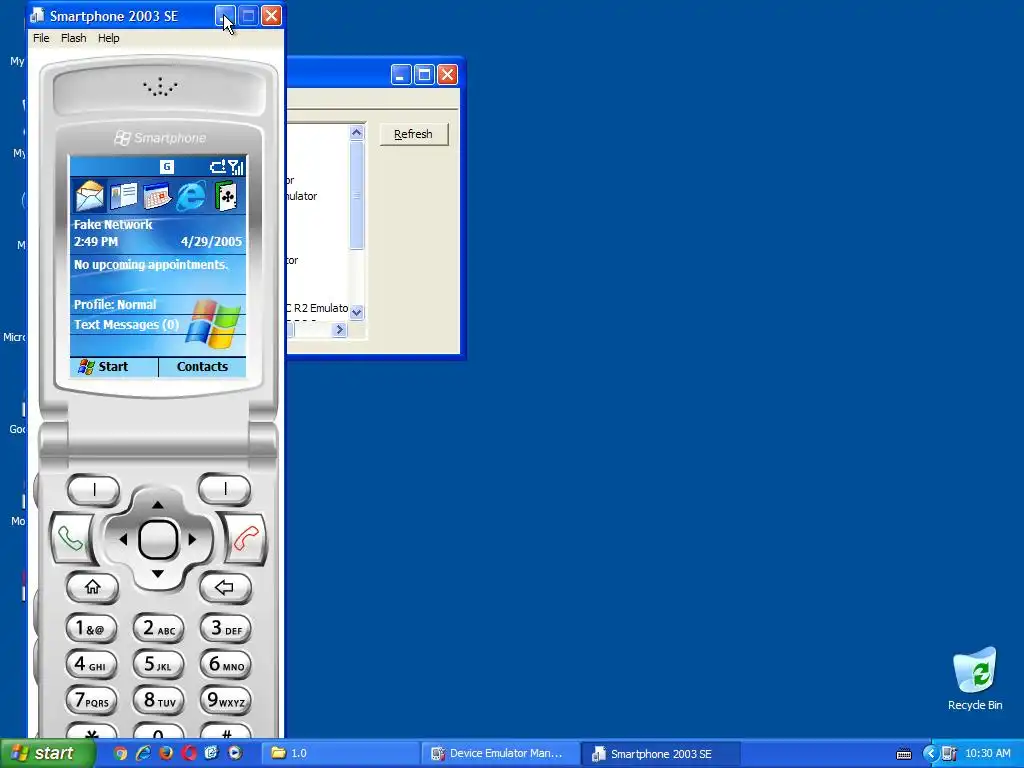Screen dimensions: 1024x768
Task: Launch Chrome from Quick Launch
Action: tap(120, 753)
